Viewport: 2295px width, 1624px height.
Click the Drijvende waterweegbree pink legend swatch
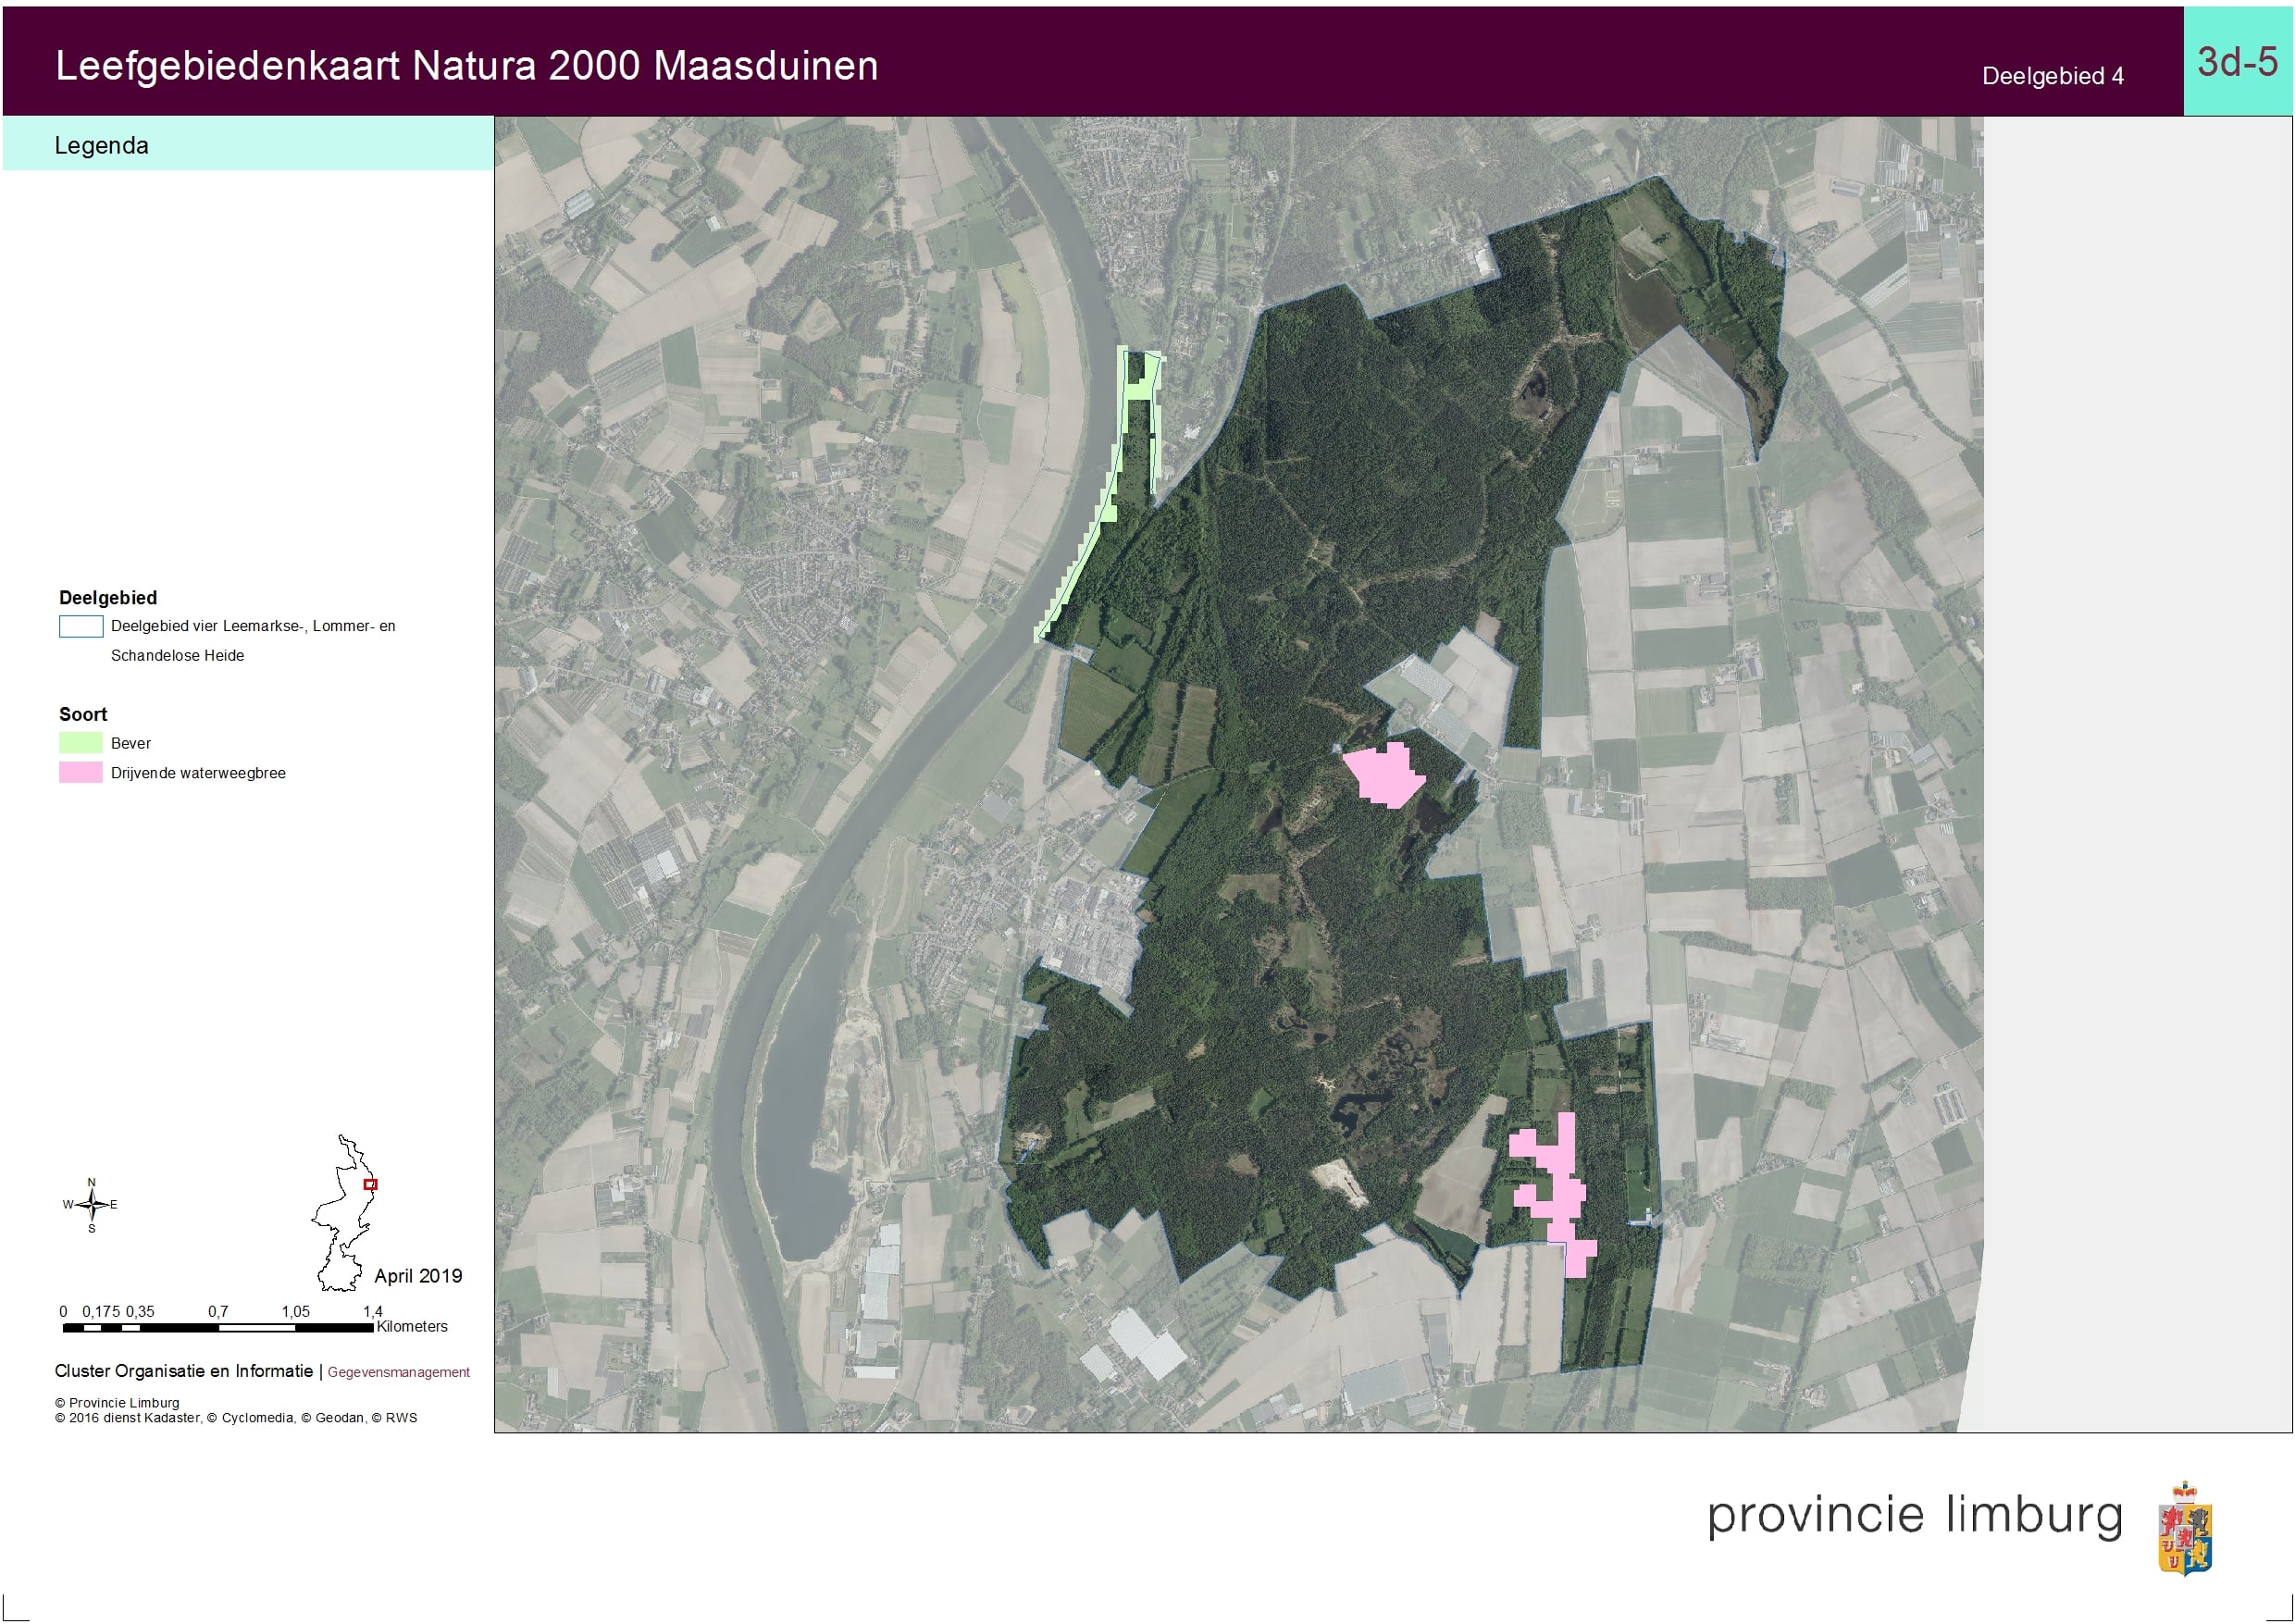pos(80,773)
